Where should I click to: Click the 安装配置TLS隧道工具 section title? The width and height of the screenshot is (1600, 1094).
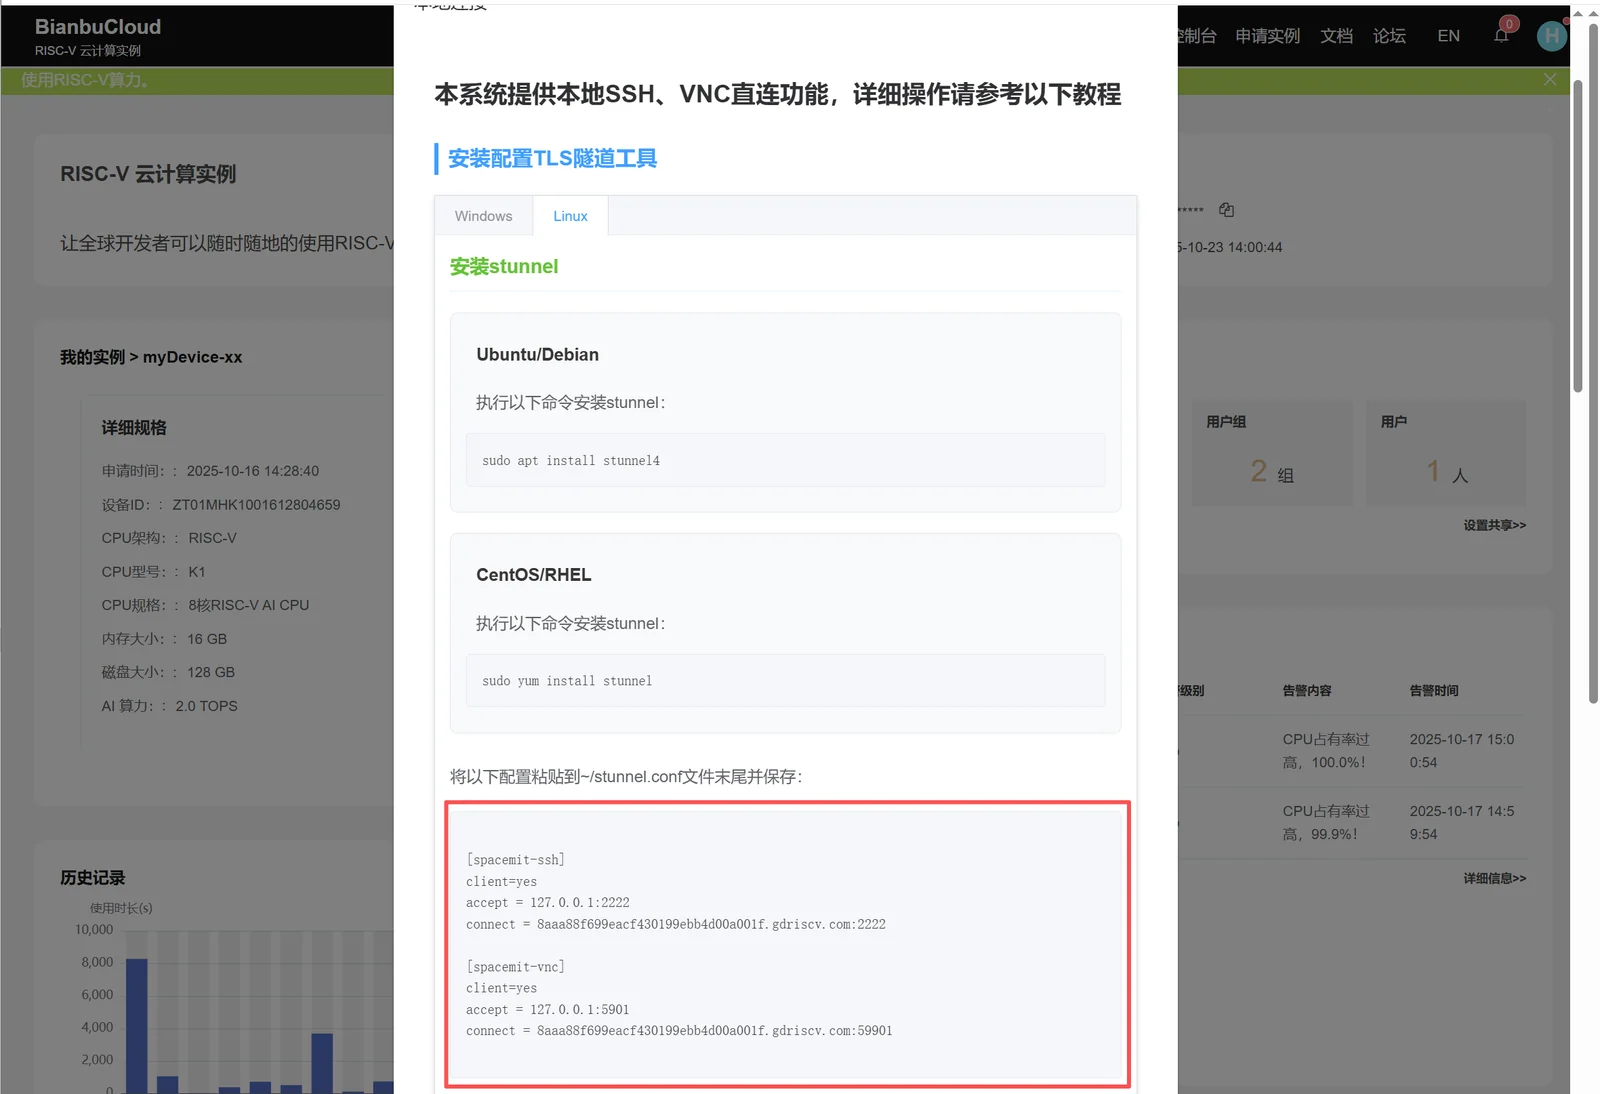pos(552,159)
